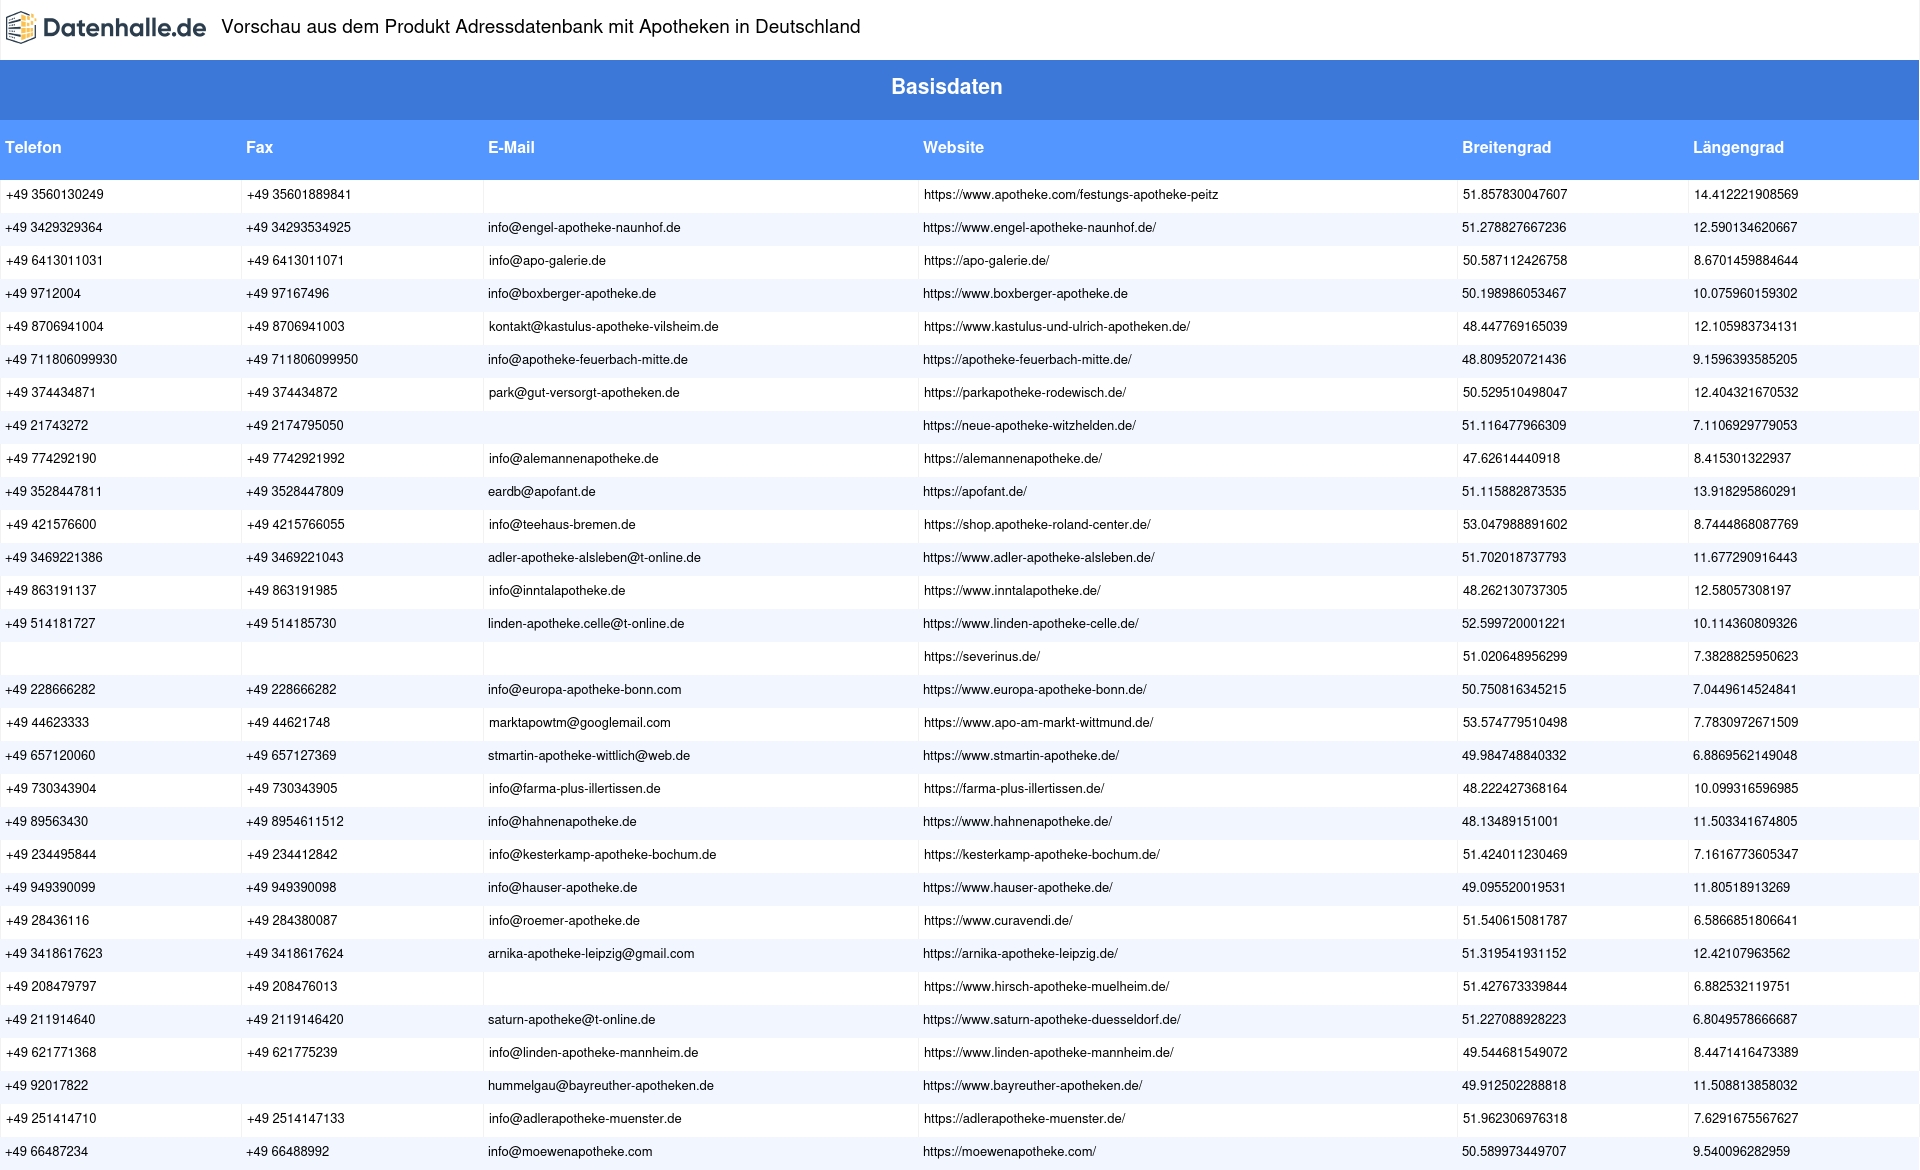
Task: Select fax number +49 2514147133
Action: (x=296, y=1119)
